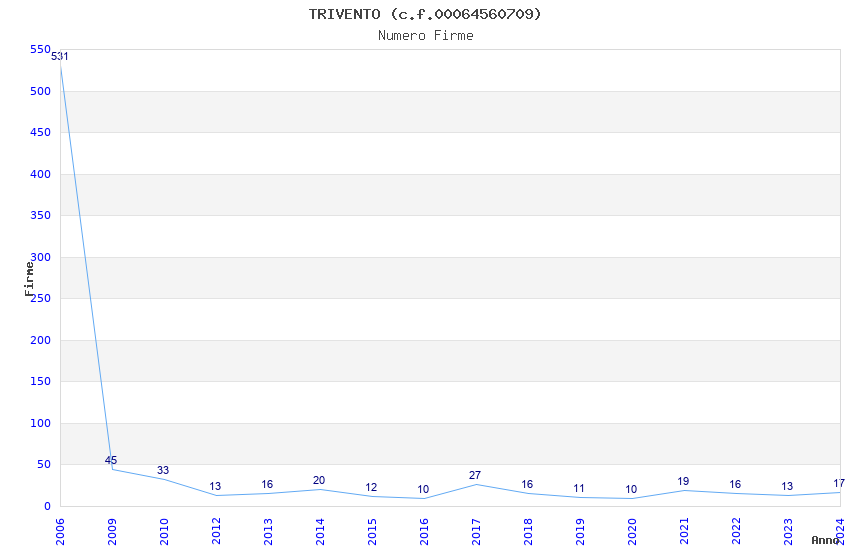Click the data label 10 above 2020
Image resolution: width=850 pixels, height=550 pixels.
point(631,489)
